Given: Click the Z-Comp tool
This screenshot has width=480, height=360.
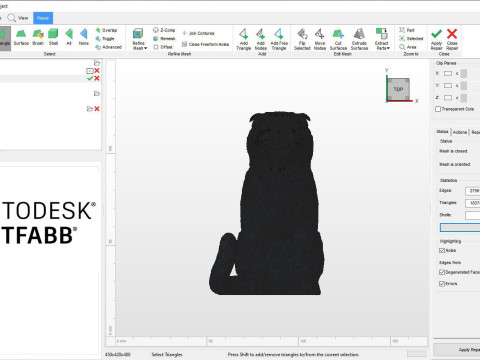Looking at the screenshot, I should pyautogui.click(x=164, y=30).
